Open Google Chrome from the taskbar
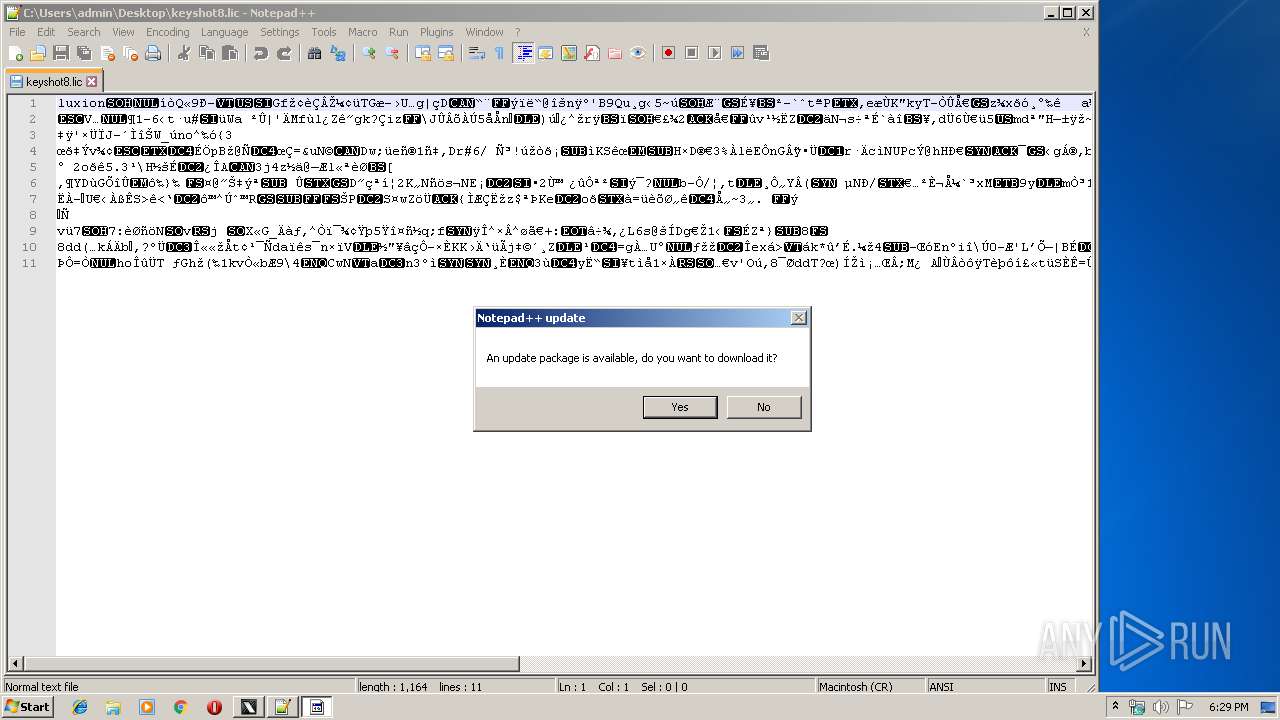This screenshot has height=720, width=1280. coord(180,707)
